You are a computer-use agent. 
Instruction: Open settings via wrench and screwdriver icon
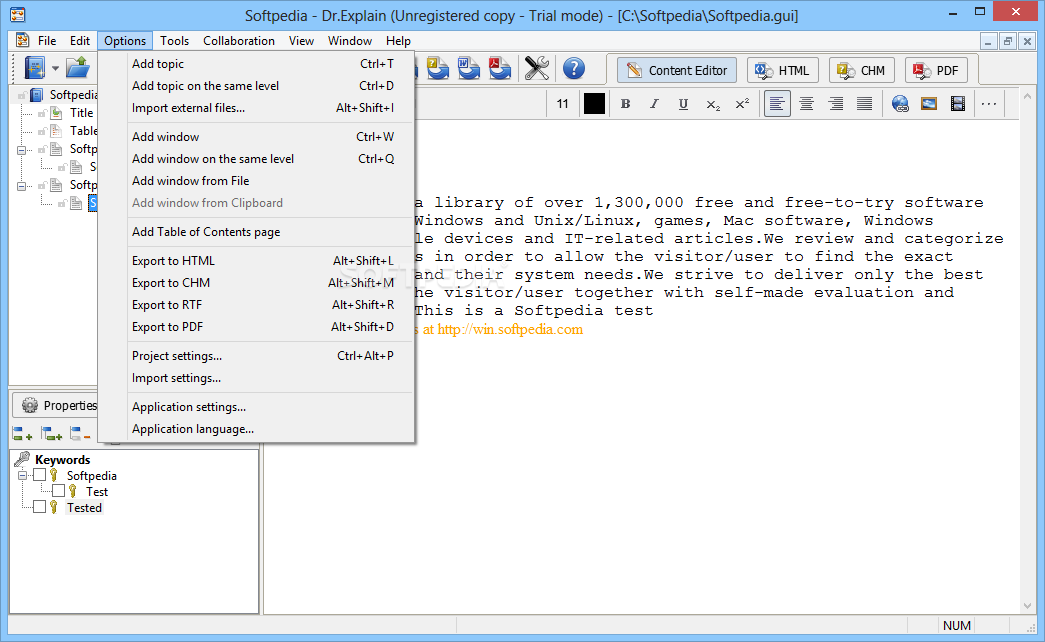click(536, 68)
